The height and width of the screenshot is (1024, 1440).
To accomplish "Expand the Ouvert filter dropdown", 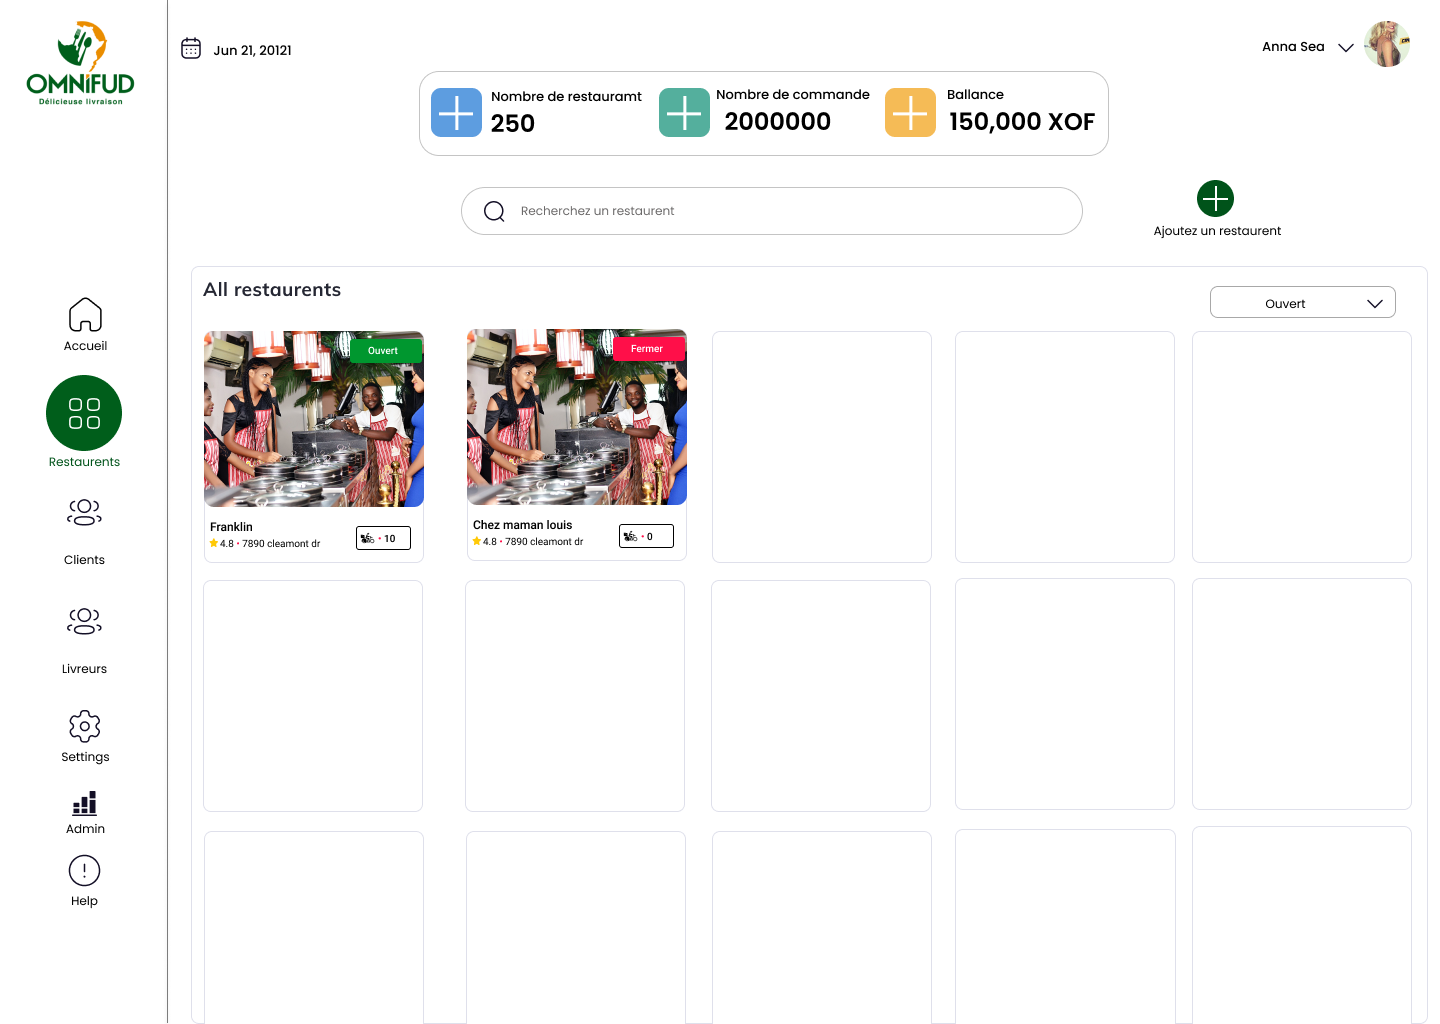I will pyautogui.click(x=1303, y=303).
